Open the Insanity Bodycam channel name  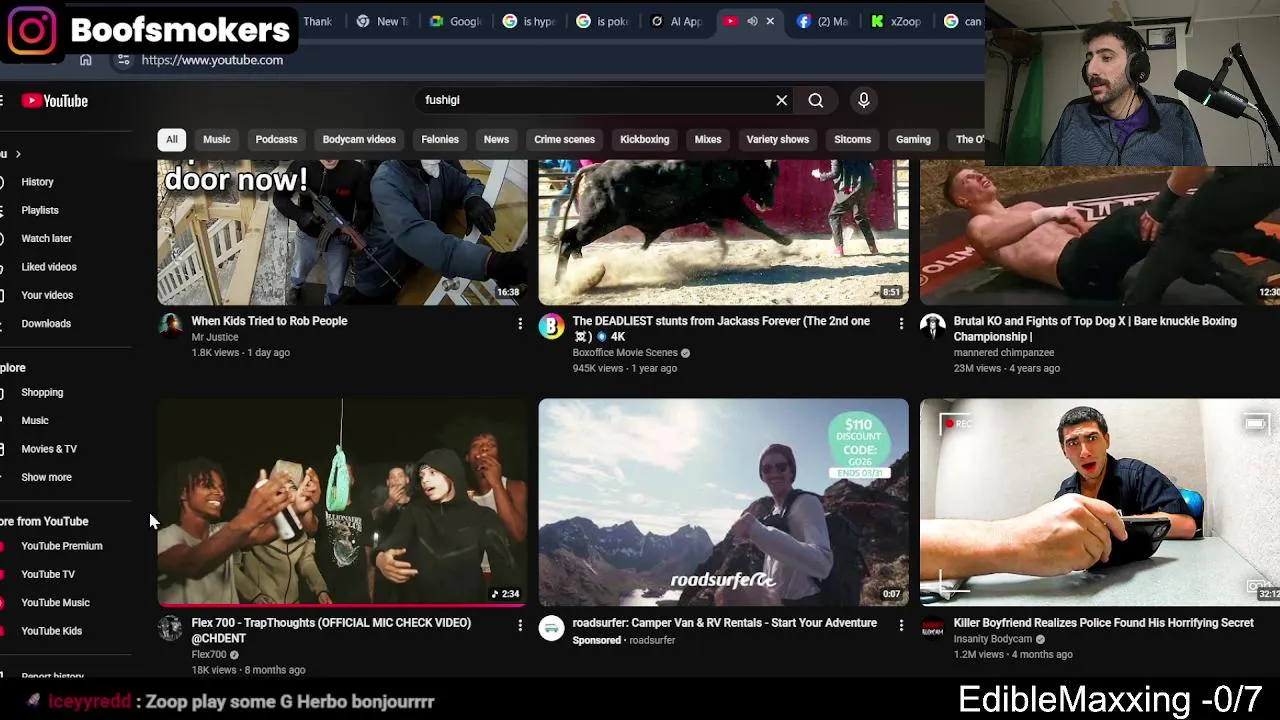(x=993, y=639)
